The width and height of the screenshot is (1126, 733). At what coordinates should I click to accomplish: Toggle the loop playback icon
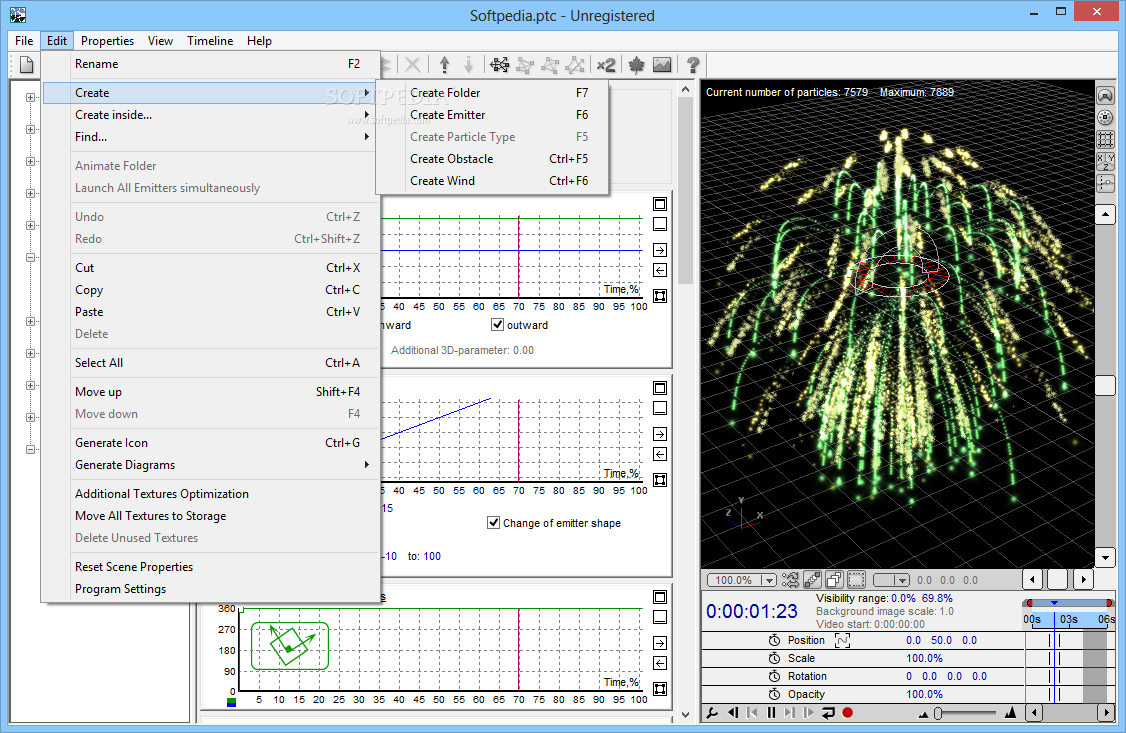(828, 713)
